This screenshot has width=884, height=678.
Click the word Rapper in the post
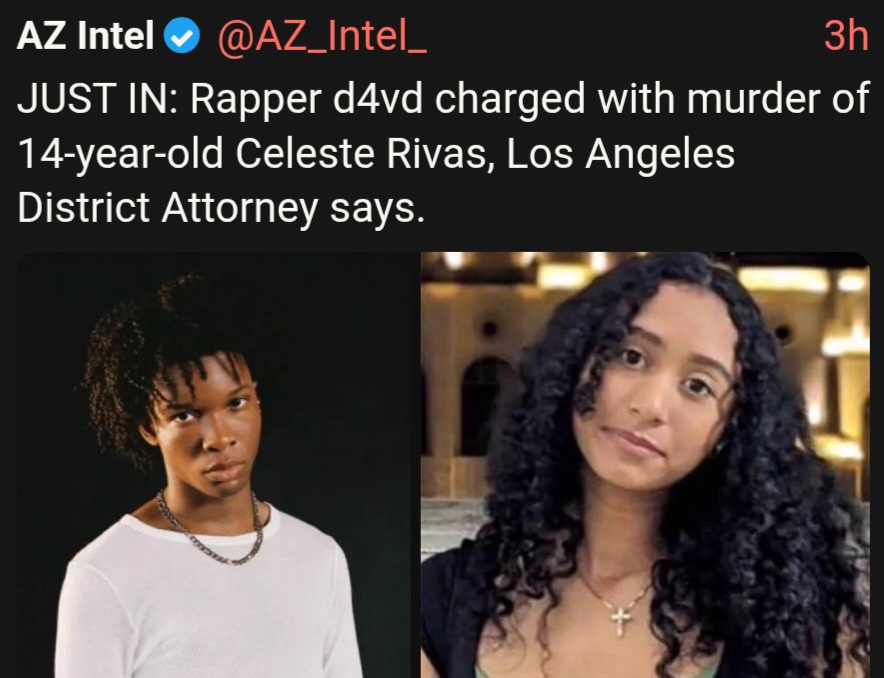pos(255,100)
